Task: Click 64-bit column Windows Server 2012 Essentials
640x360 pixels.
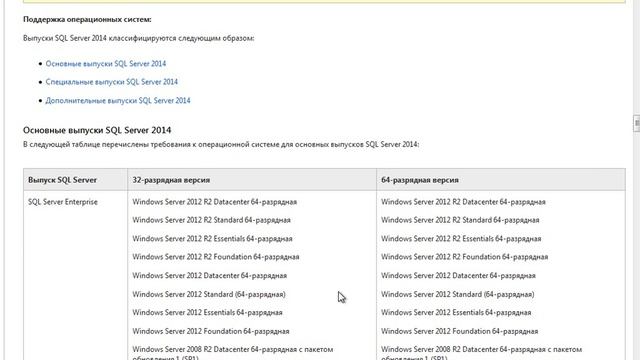Action: pyautogui.click(x=456, y=313)
